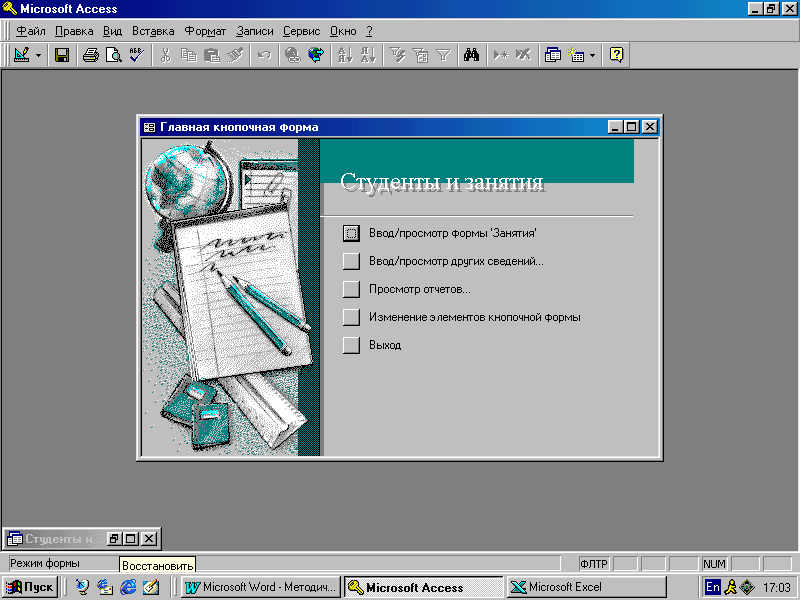The width and height of the screenshot is (800, 600).
Task: Maximize the 'Главная кнопочная форма' window
Action: coord(632,127)
